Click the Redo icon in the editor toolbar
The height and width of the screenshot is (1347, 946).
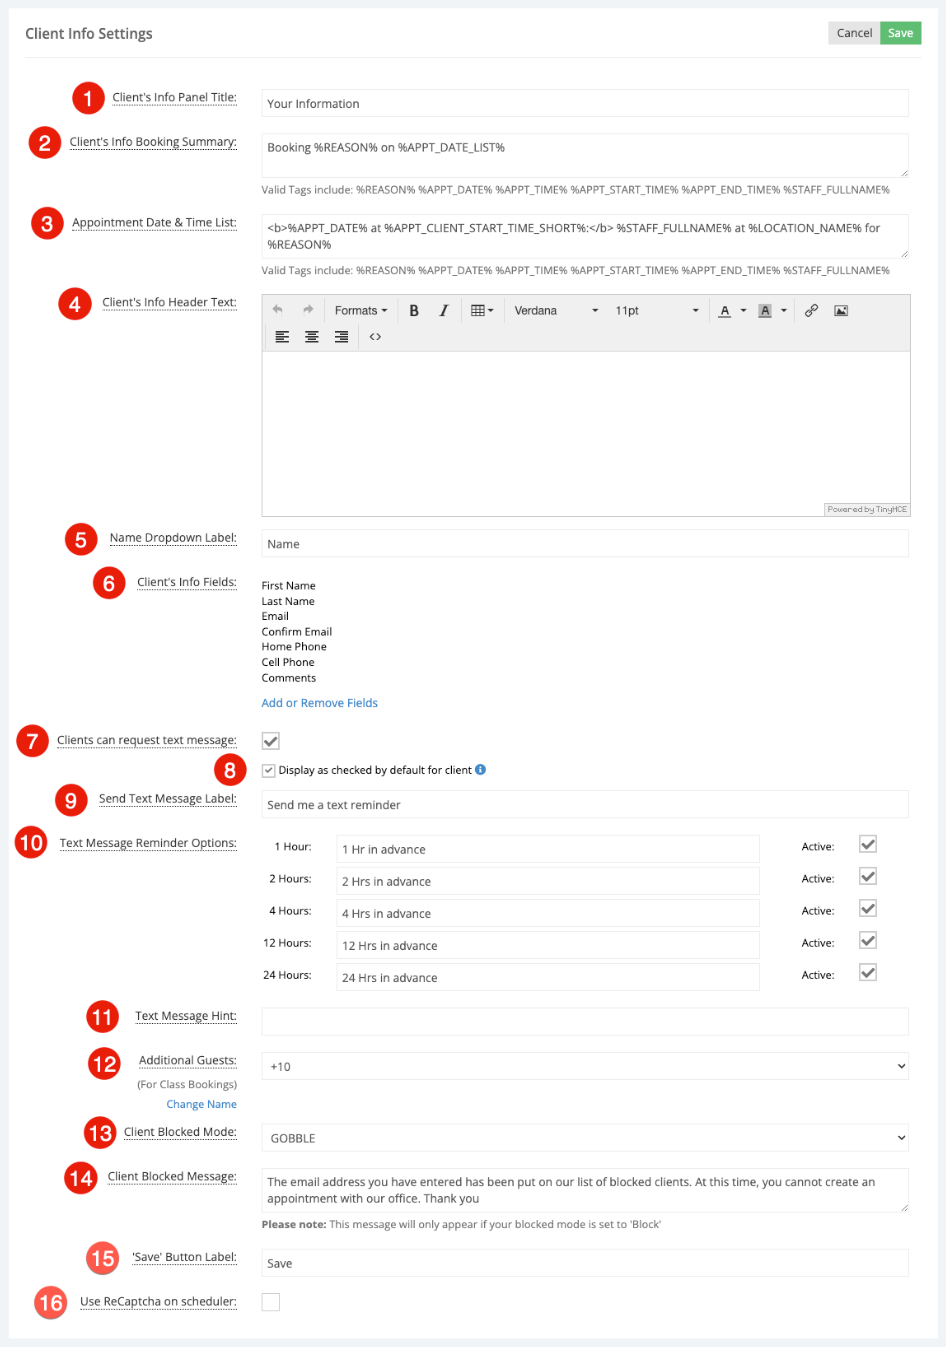(x=306, y=310)
